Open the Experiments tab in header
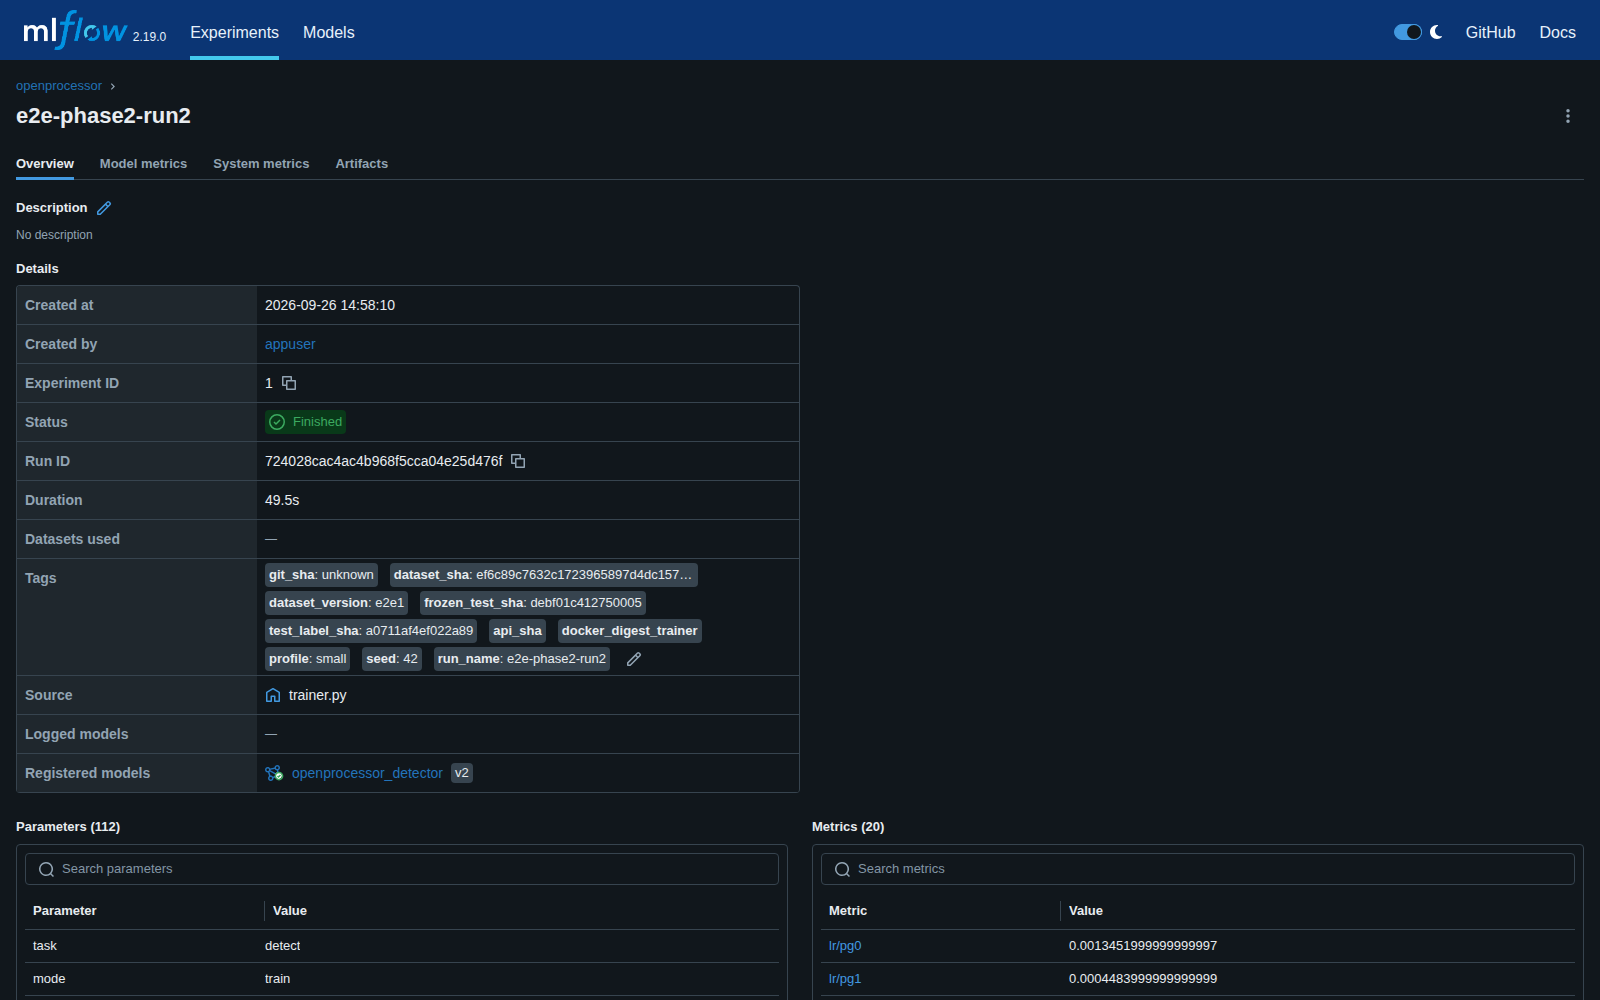This screenshot has width=1600, height=1000. (x=234, y=32)
